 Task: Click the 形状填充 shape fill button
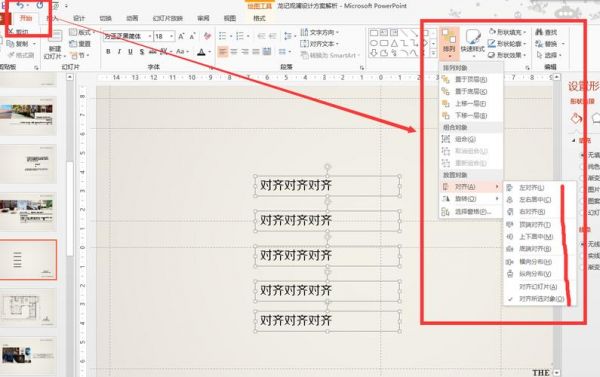coord(507,32)
